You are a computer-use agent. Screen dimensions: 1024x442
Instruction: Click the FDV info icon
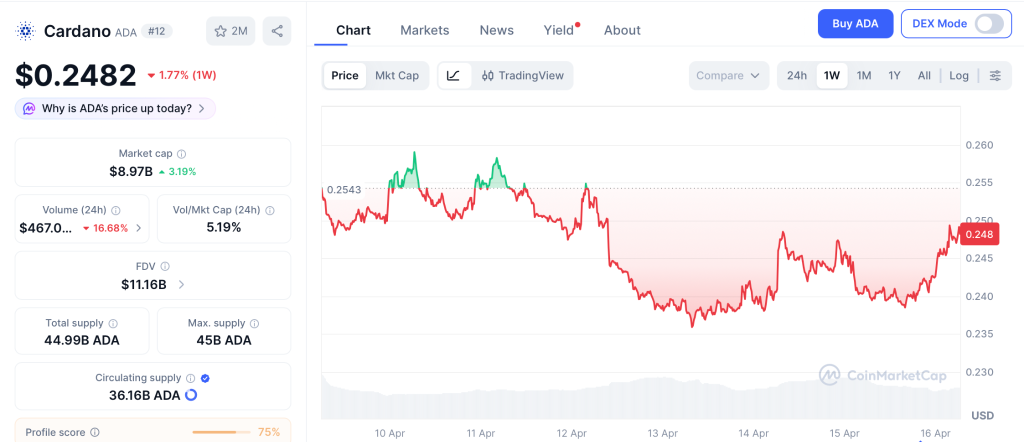coord(165,267)
